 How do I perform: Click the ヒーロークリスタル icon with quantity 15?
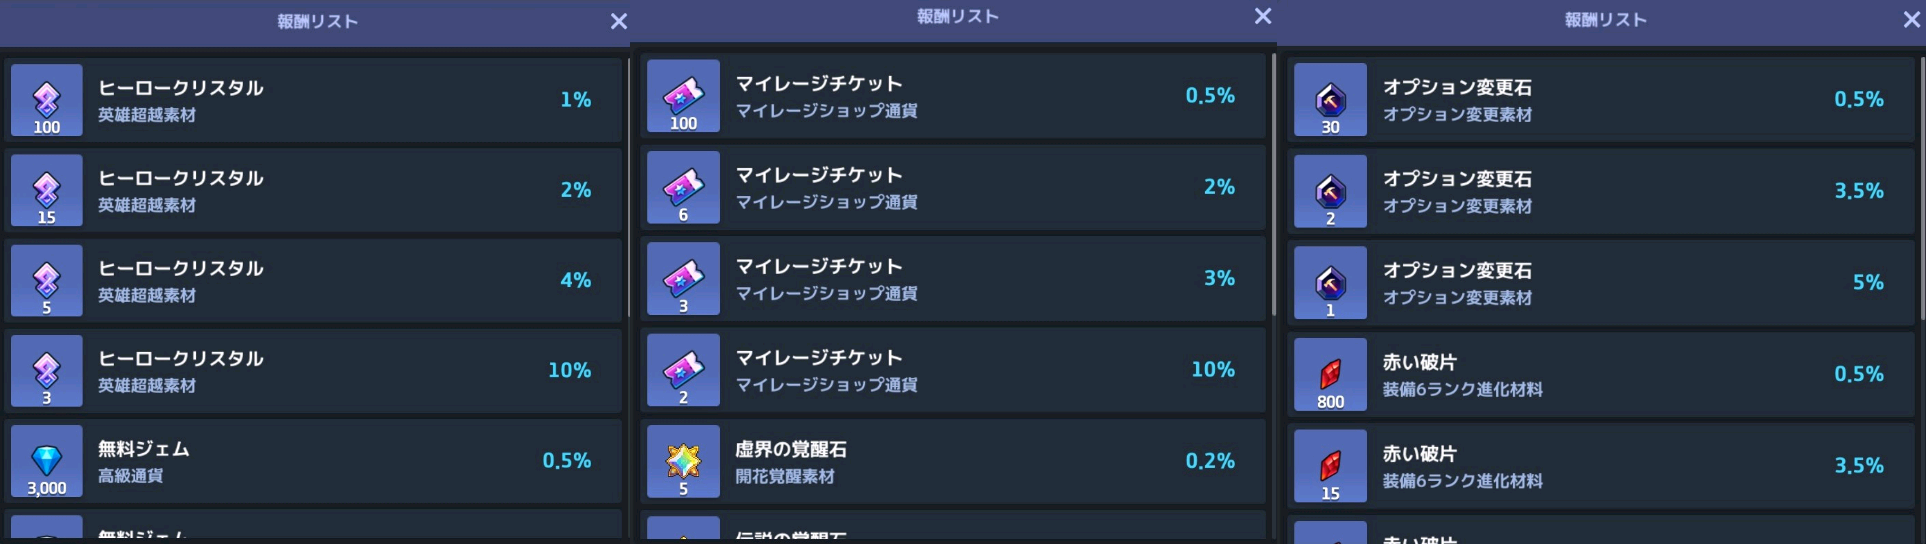click(47, 190)
